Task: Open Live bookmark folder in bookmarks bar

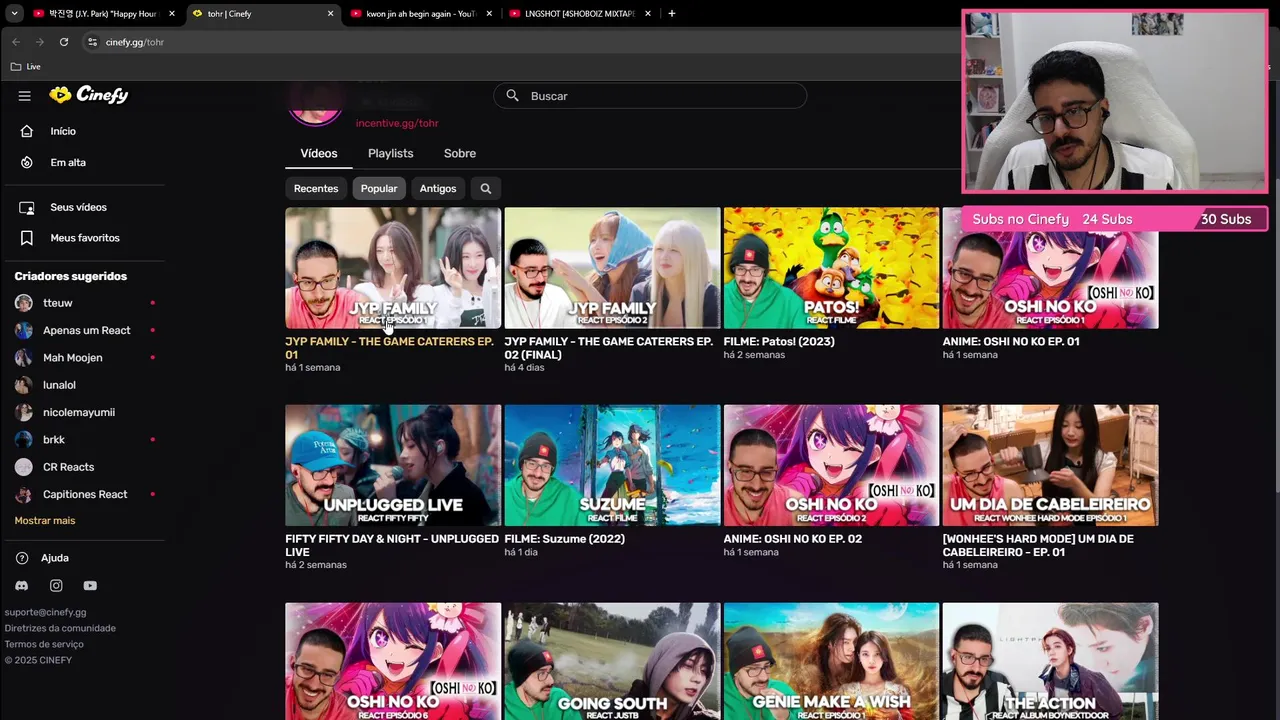Action: click(x=25, y=67)
